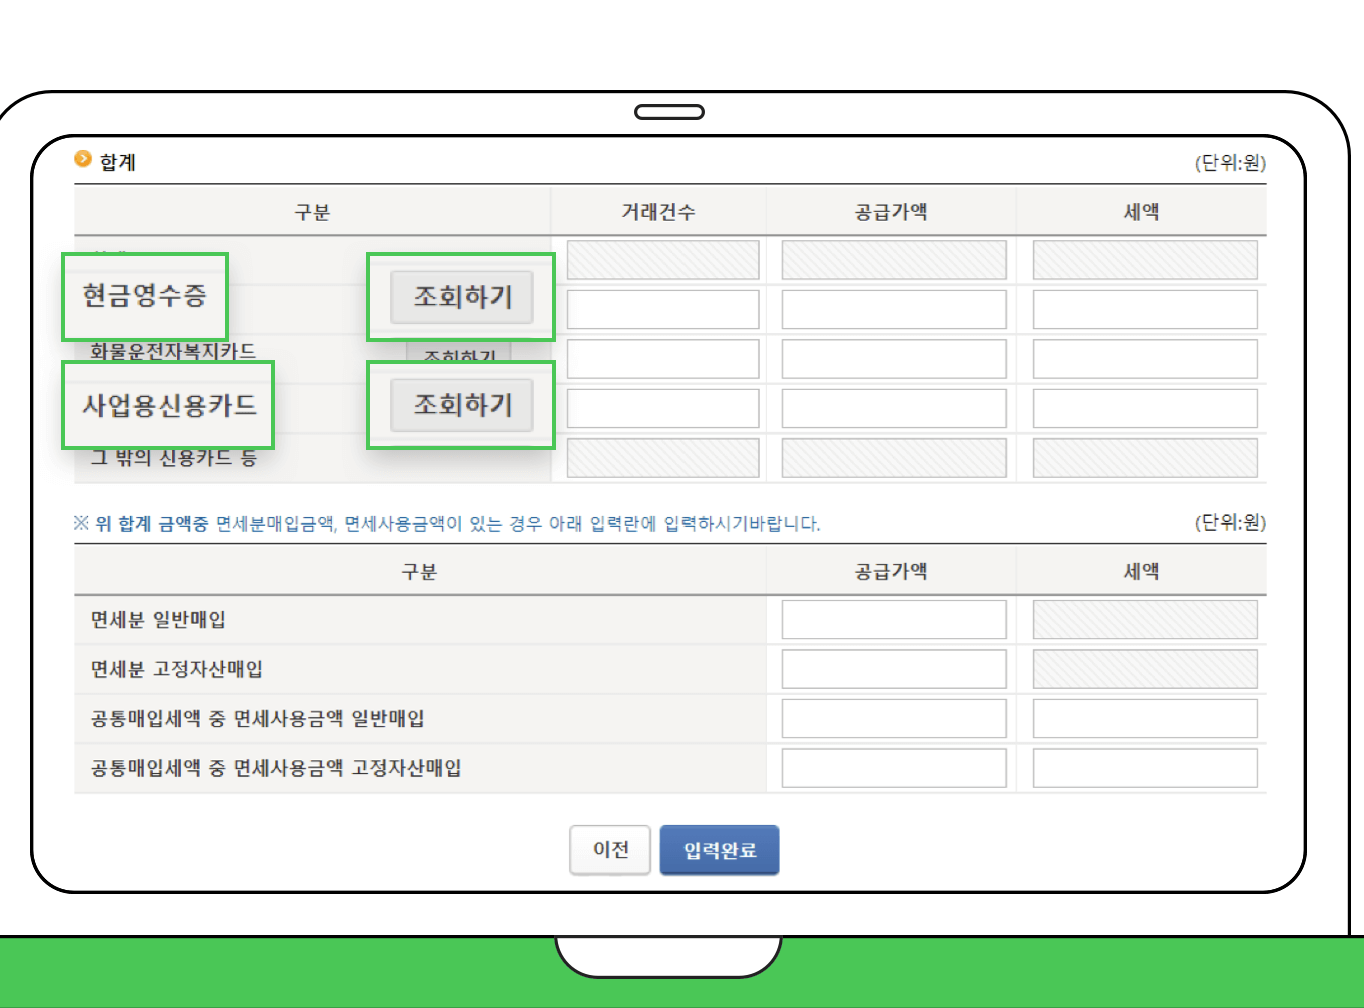Click 세액 field of 공통매입세액 중 면세사용금액 고정자산매입
The width and height of the screenshot is (1364, 1008).
[1144, 767]
